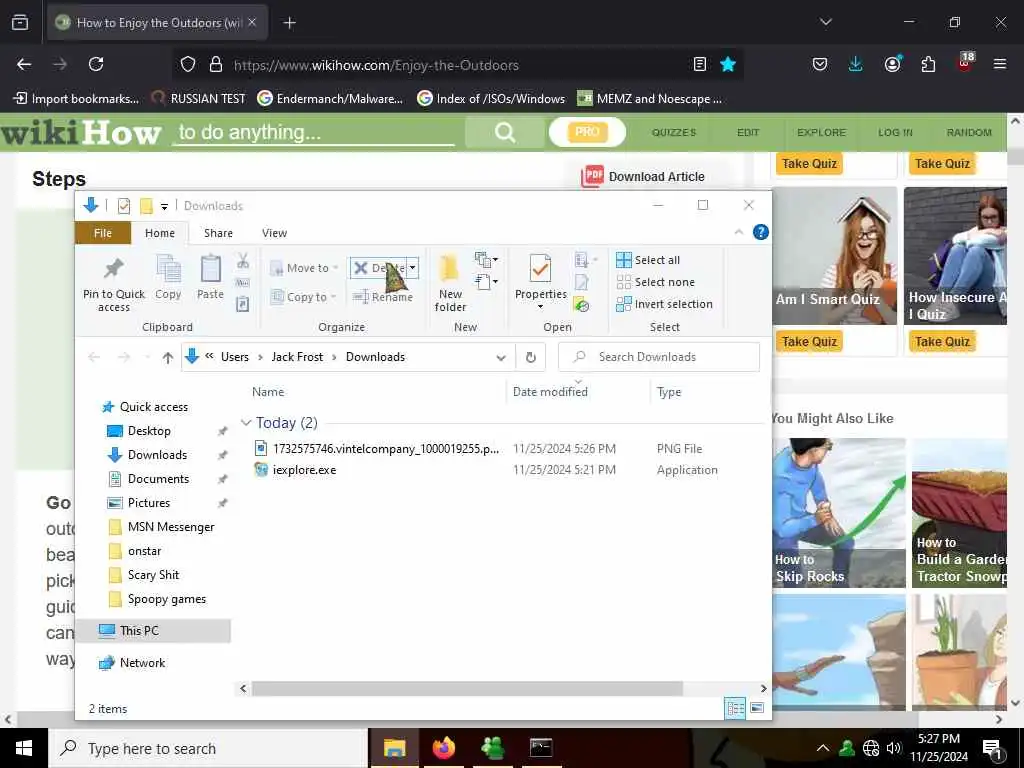Switch to Large icons view layout icon
This screenshot has width=1024, height=768.
pos(757,708)
